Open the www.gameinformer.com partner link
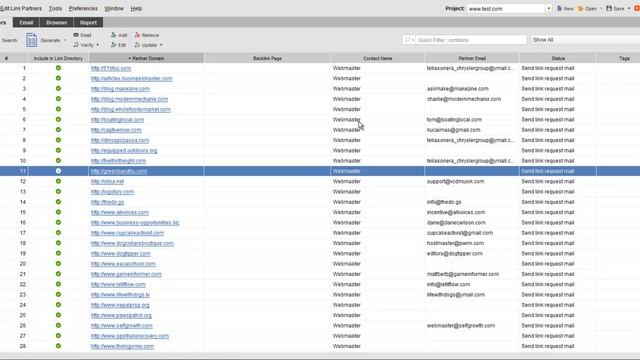This screenshot has height=360, width=640. pos(126,274)
